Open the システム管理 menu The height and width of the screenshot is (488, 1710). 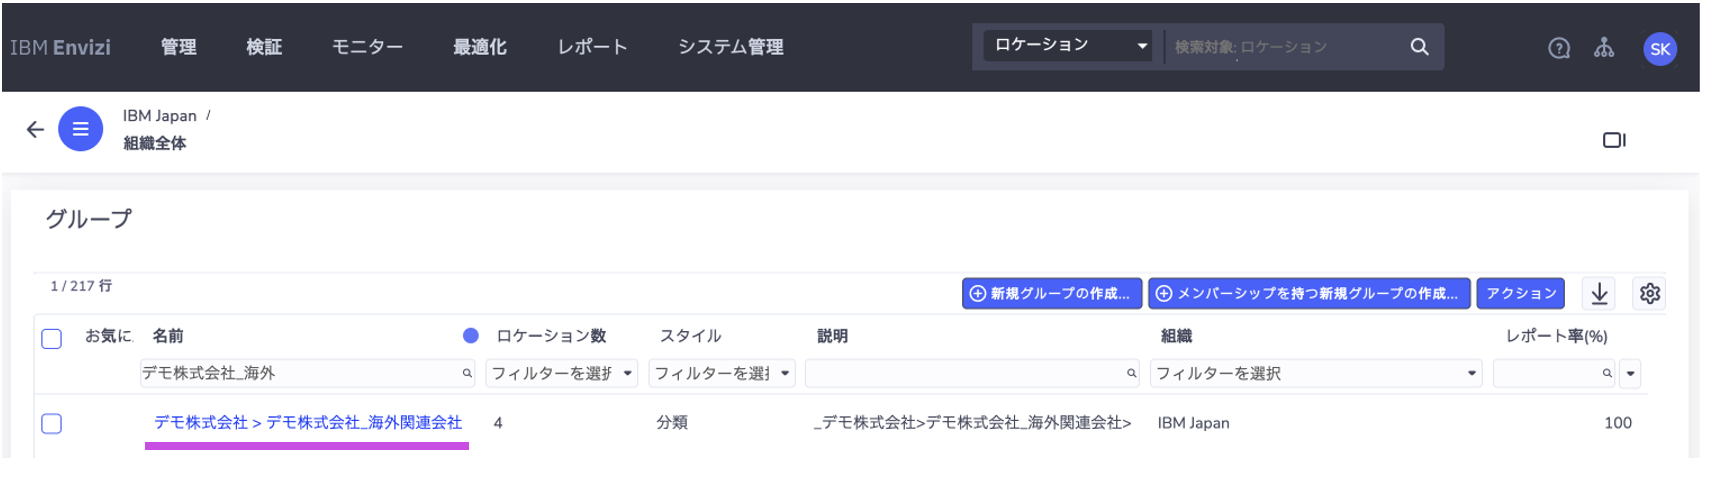tap(730, 47)
